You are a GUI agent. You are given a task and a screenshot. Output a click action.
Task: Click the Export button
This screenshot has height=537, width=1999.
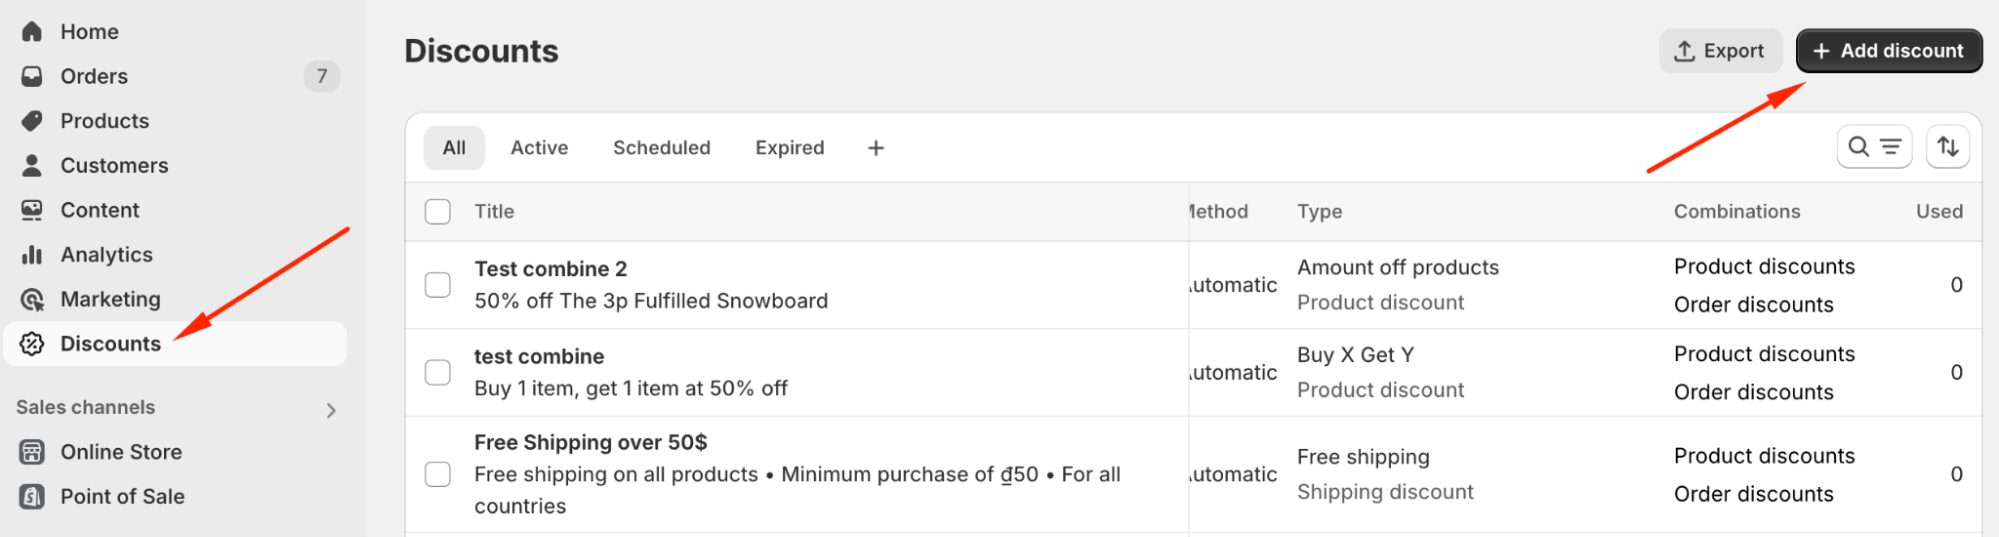click(x=1720, y=51)
